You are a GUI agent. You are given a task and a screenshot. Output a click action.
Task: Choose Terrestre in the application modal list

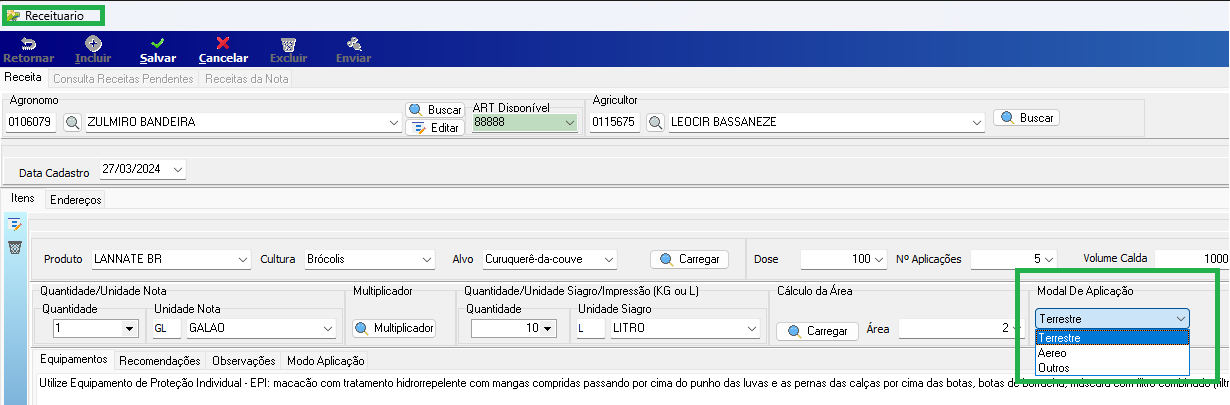pos(1113,338)
